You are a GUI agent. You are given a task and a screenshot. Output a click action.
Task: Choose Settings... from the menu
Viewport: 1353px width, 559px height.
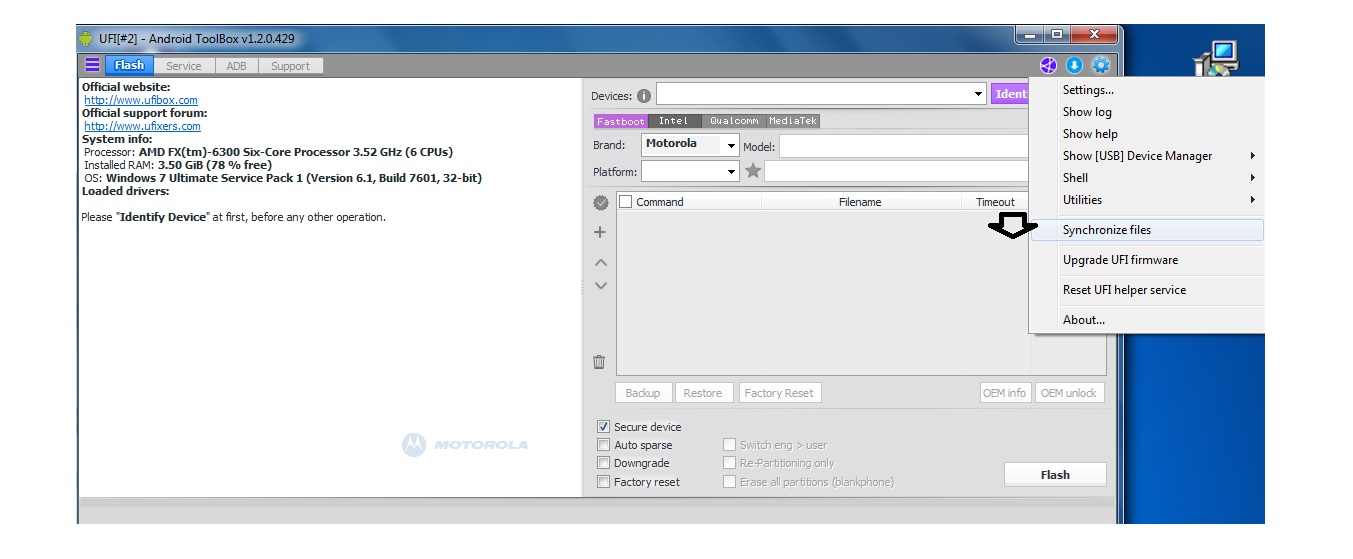(x=1147, y=90)
